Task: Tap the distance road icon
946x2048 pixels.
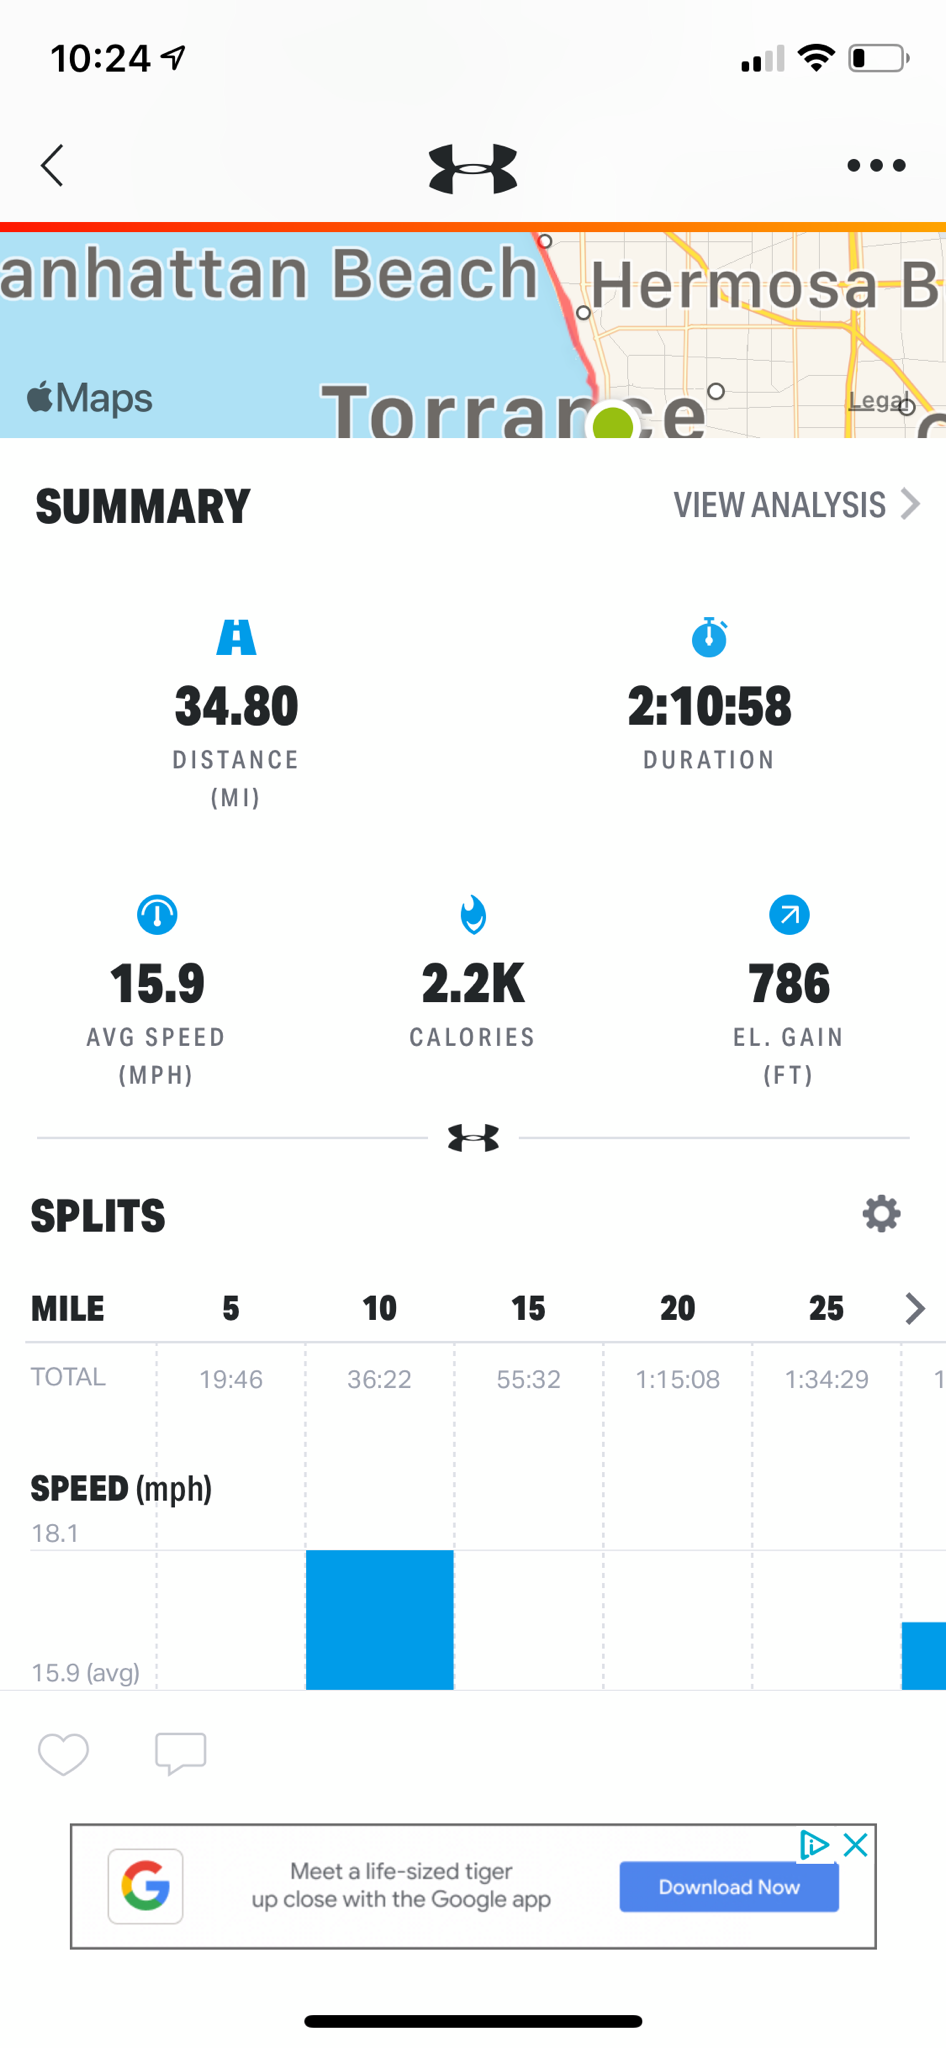Action: pyautogui.click(x=236, y=637)
